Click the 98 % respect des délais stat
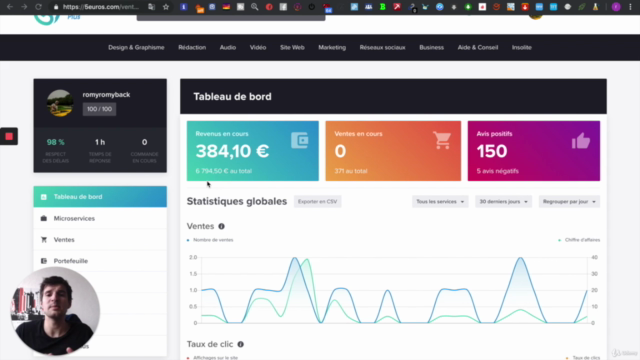640x360 pixels. [56, 150]
